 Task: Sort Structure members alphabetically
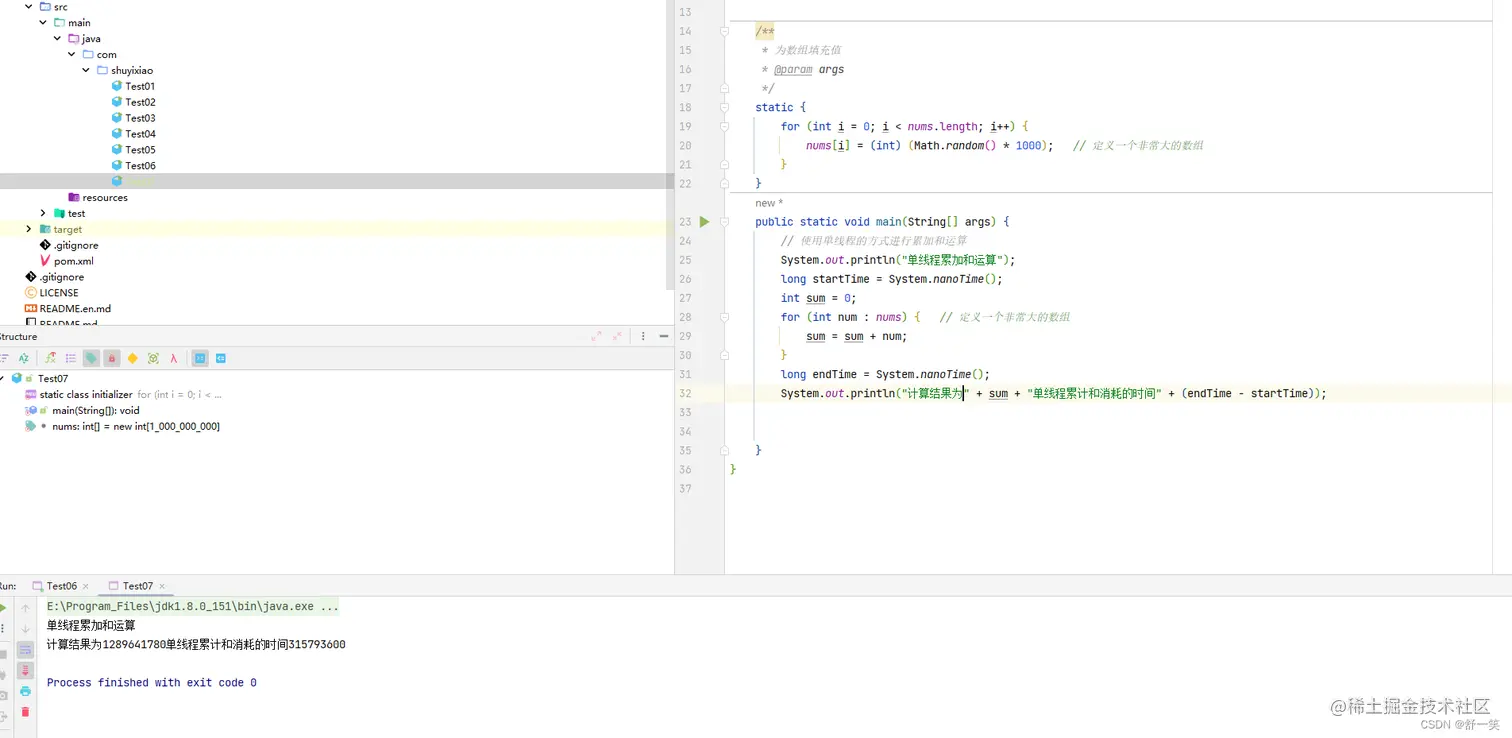click(24, 358)
